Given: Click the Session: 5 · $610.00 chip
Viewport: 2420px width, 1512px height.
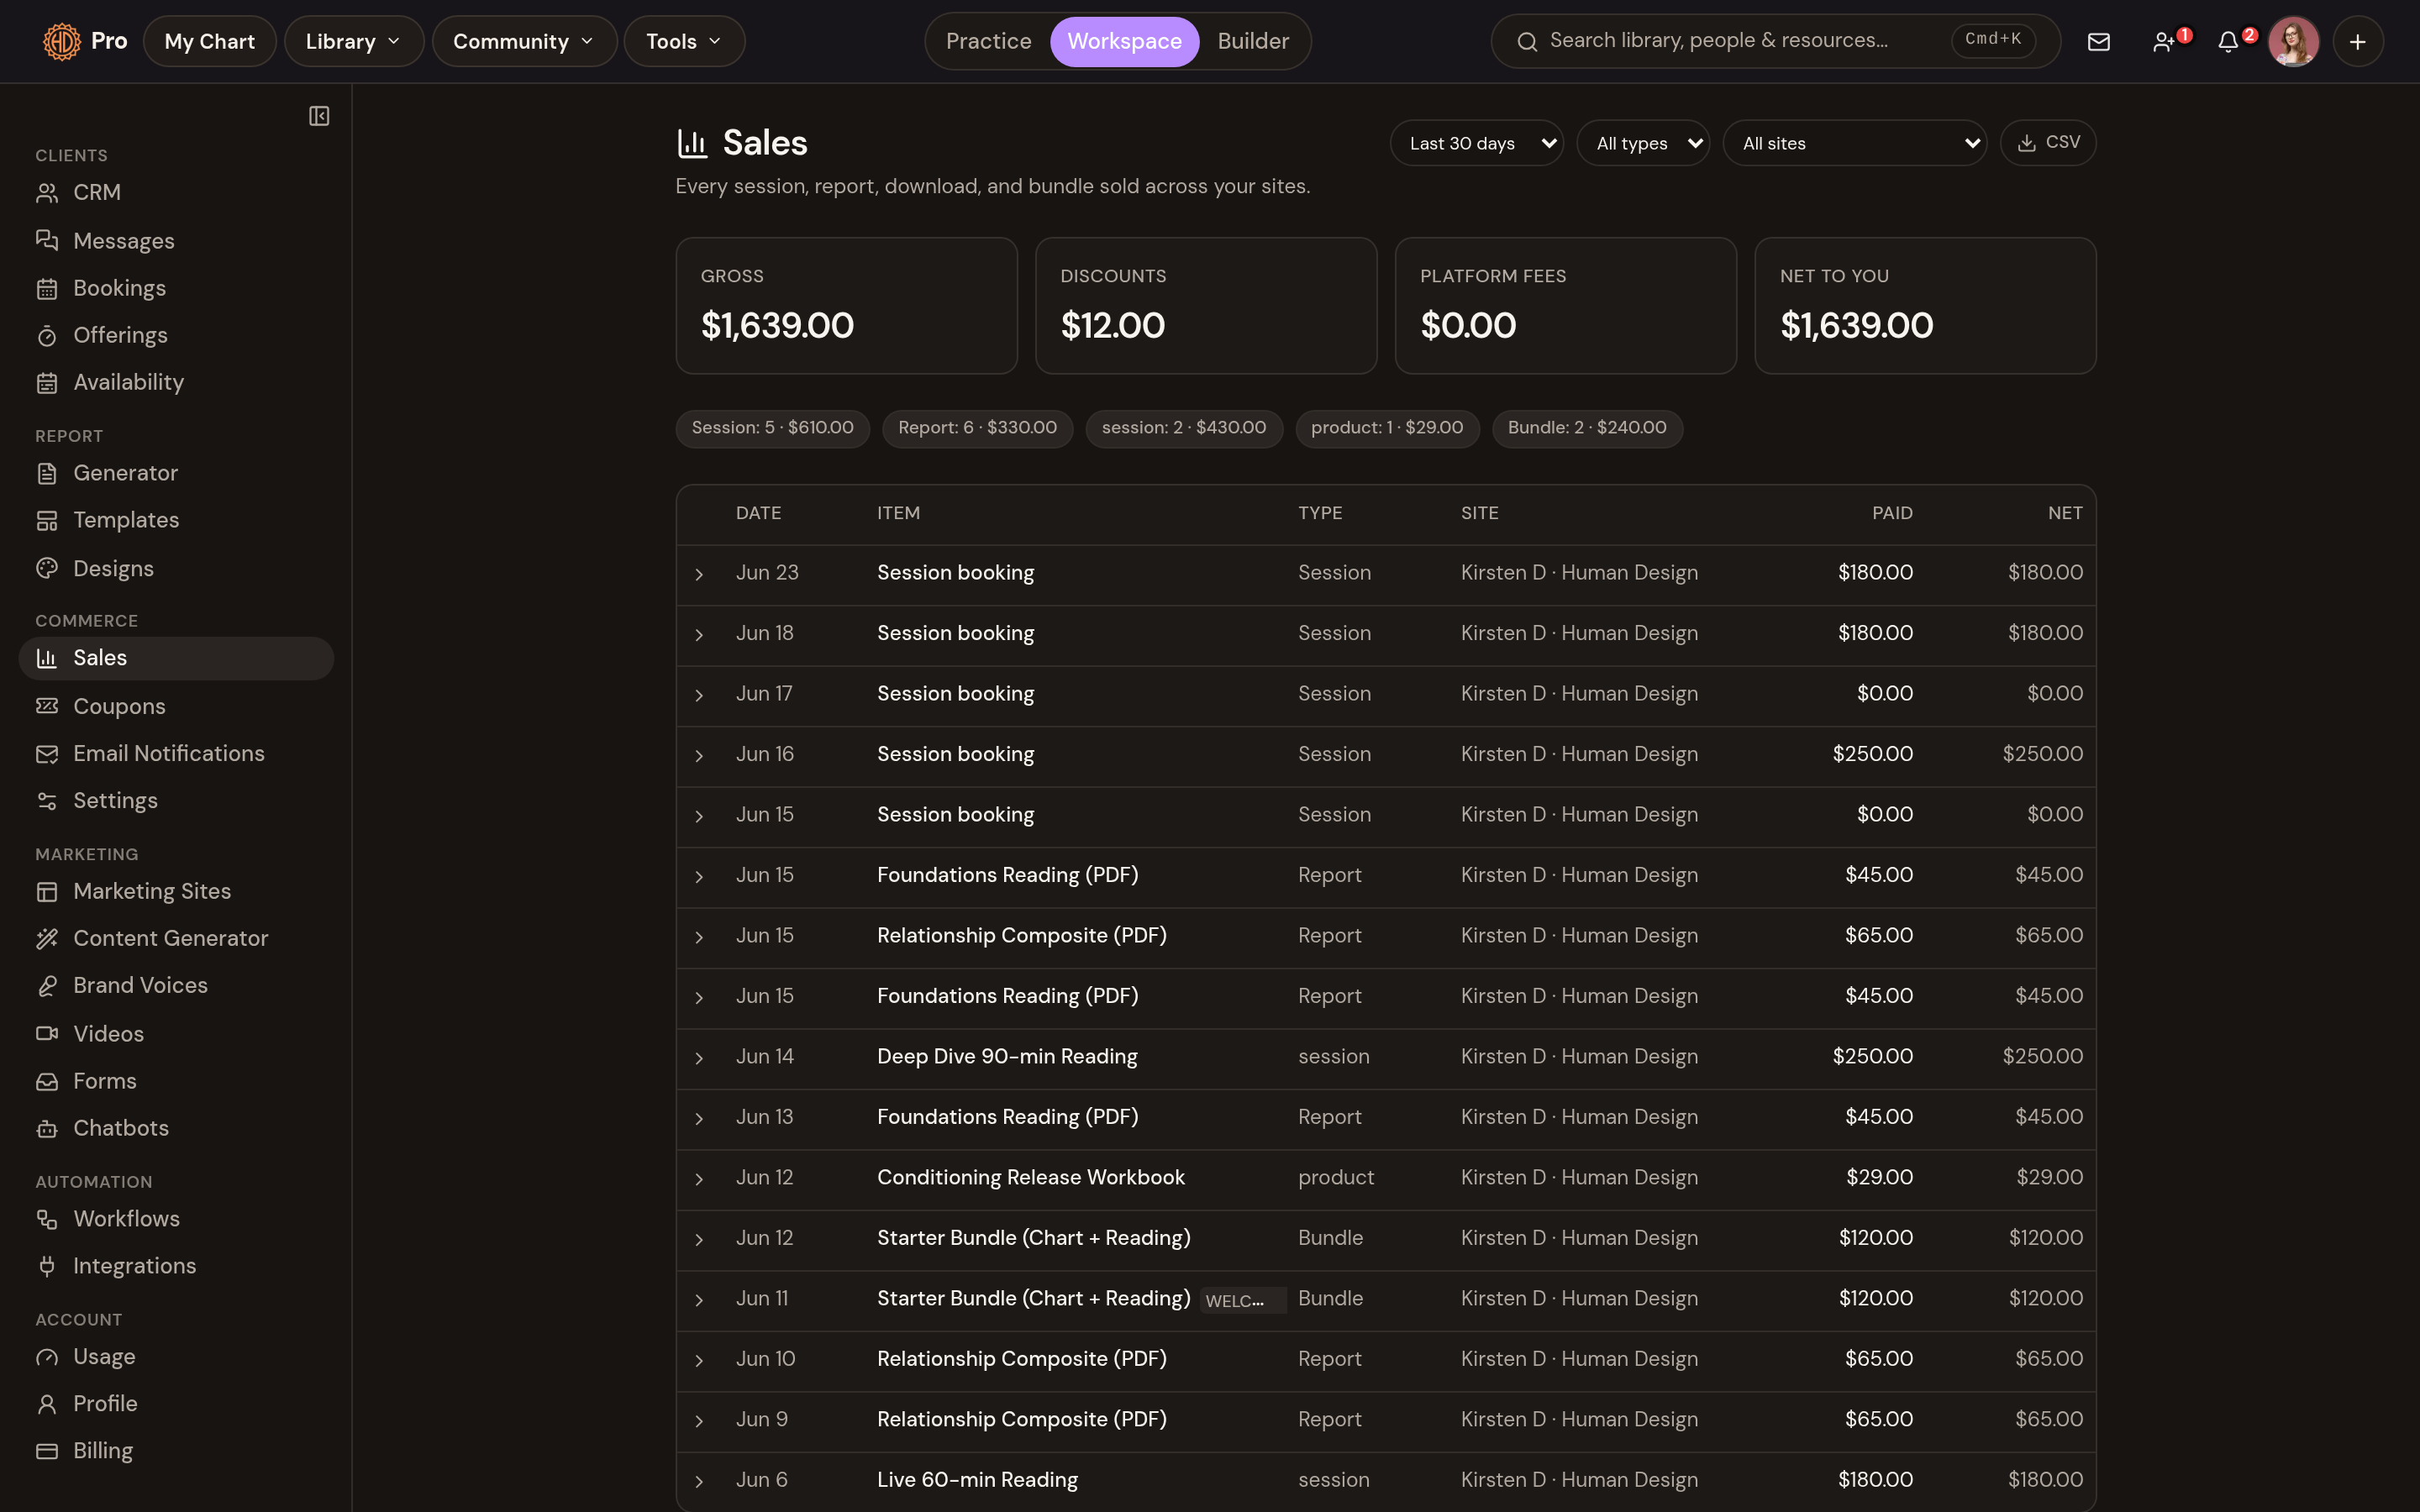Looking at the screenshot, I should 772,429.
